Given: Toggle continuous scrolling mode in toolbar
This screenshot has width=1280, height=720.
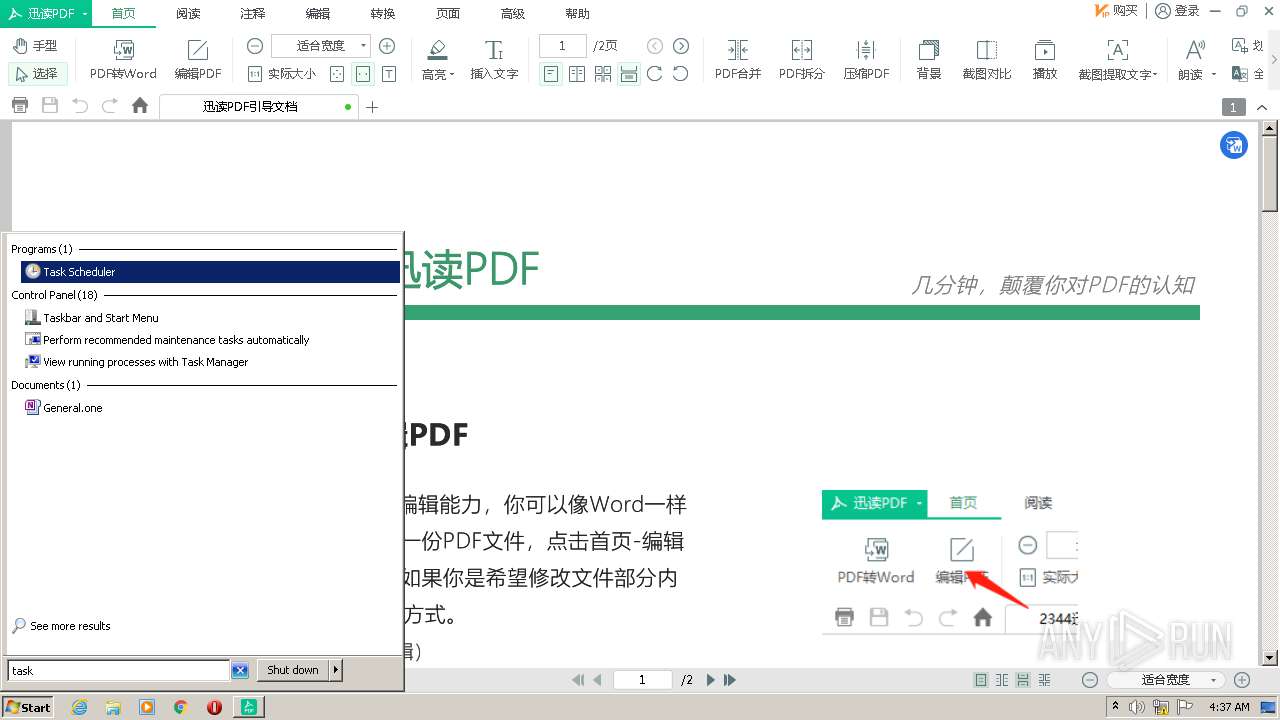Looking at the screenshot, I should tap(629, 73).
